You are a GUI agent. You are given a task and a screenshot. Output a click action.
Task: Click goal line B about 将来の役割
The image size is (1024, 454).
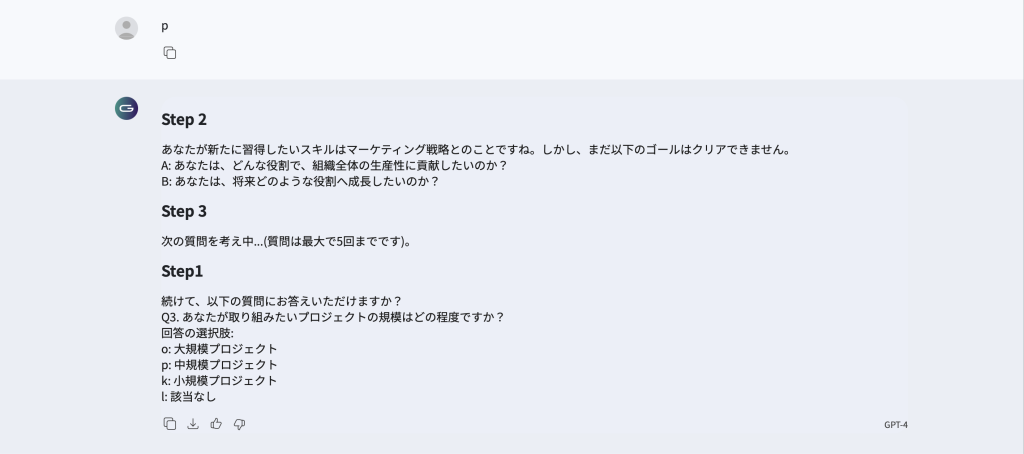(300, 182)
